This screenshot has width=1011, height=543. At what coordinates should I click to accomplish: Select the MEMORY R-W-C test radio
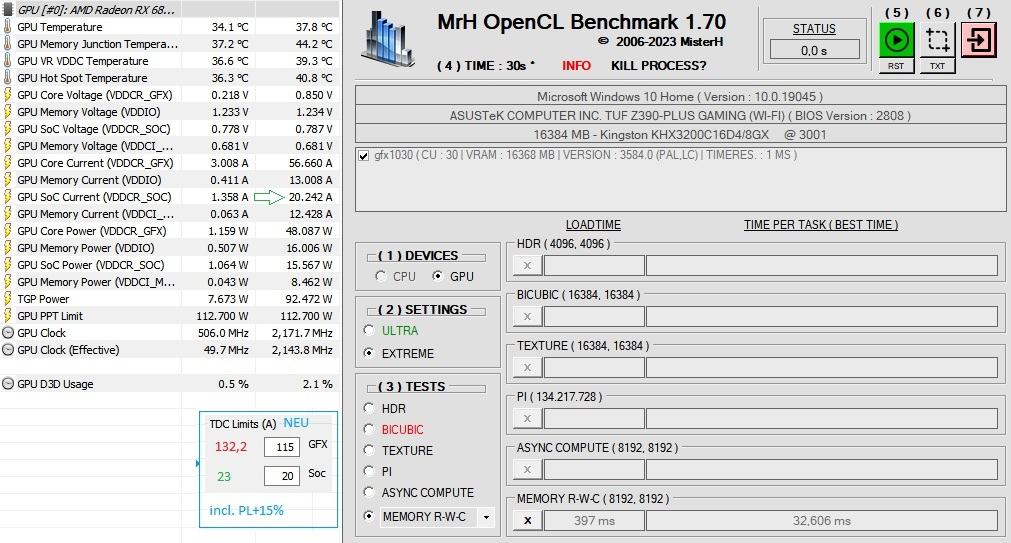[369, 516]
